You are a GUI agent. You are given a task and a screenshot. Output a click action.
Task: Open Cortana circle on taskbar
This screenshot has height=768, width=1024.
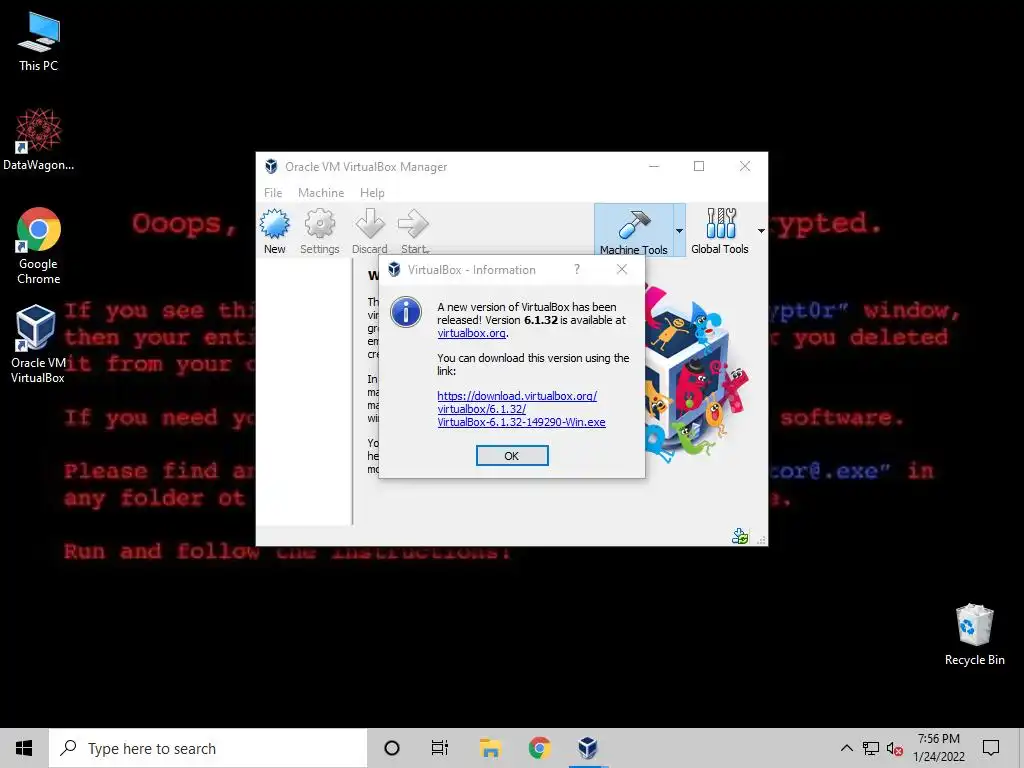click(x=392, y=748)
